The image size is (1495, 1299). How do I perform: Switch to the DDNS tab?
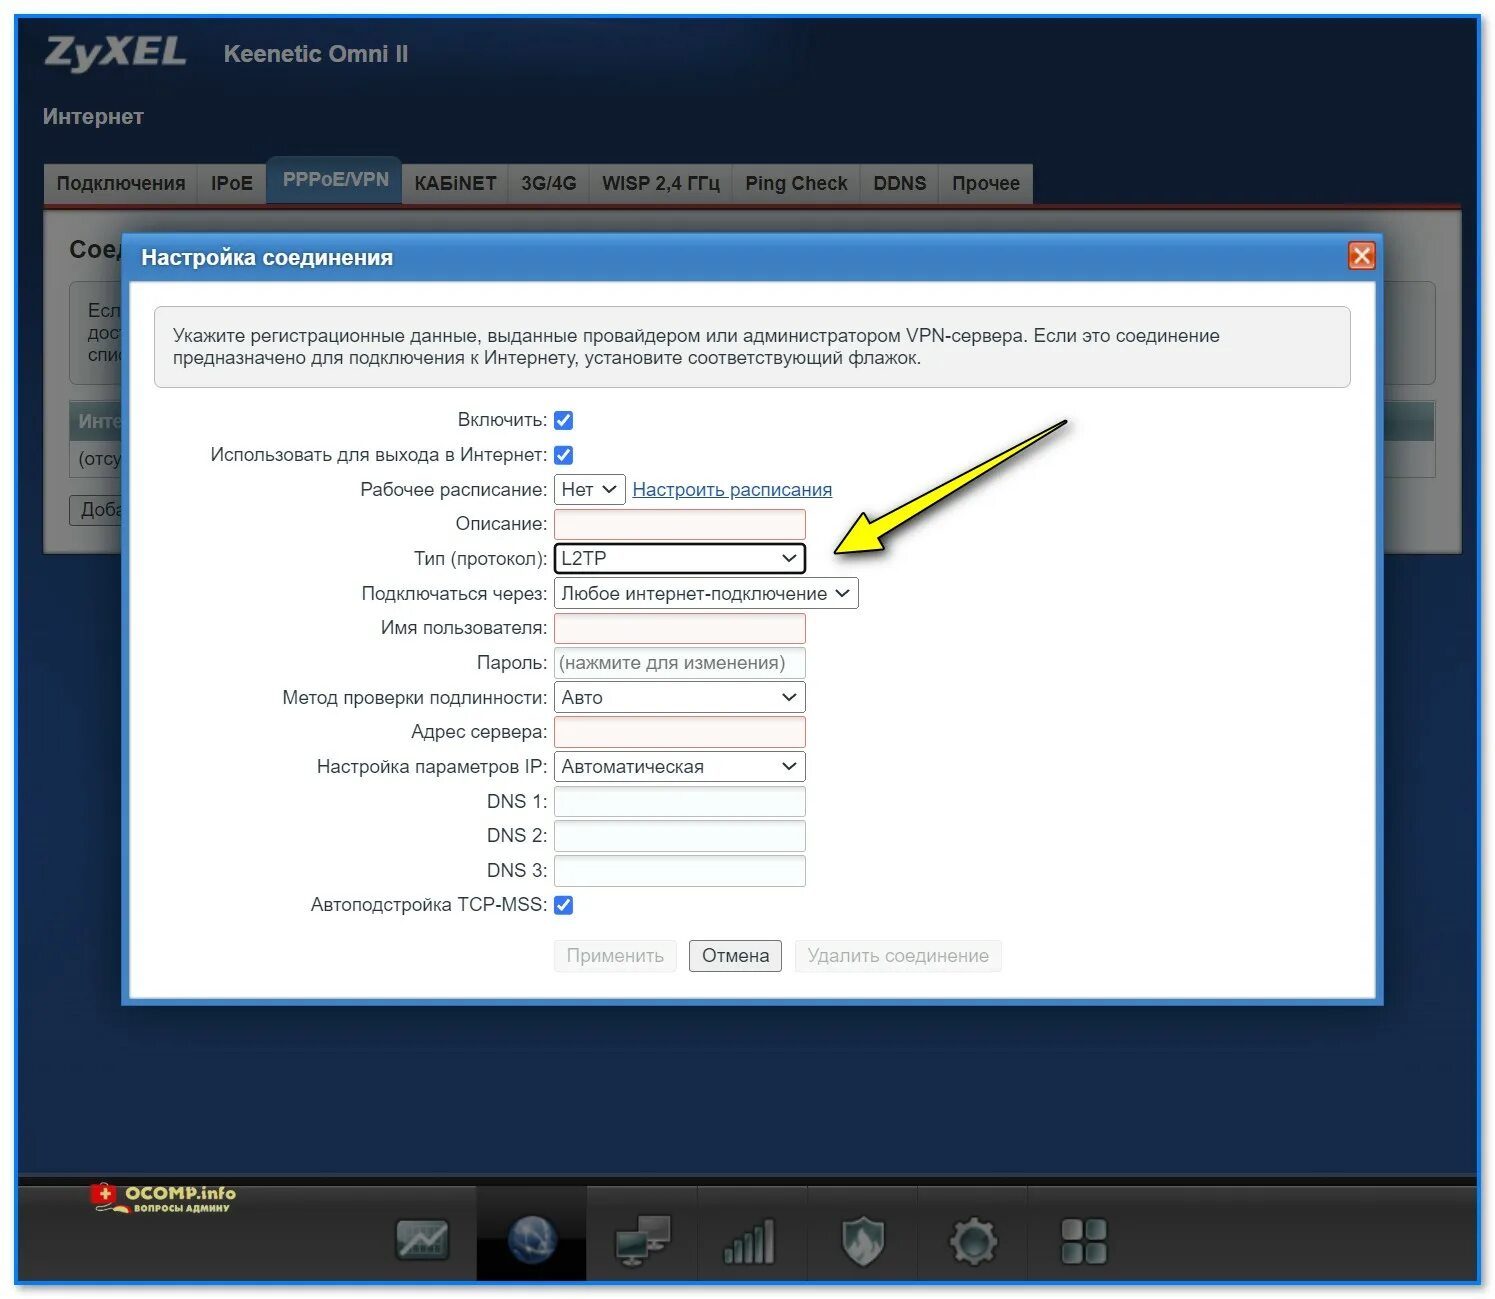coord(900,183)
